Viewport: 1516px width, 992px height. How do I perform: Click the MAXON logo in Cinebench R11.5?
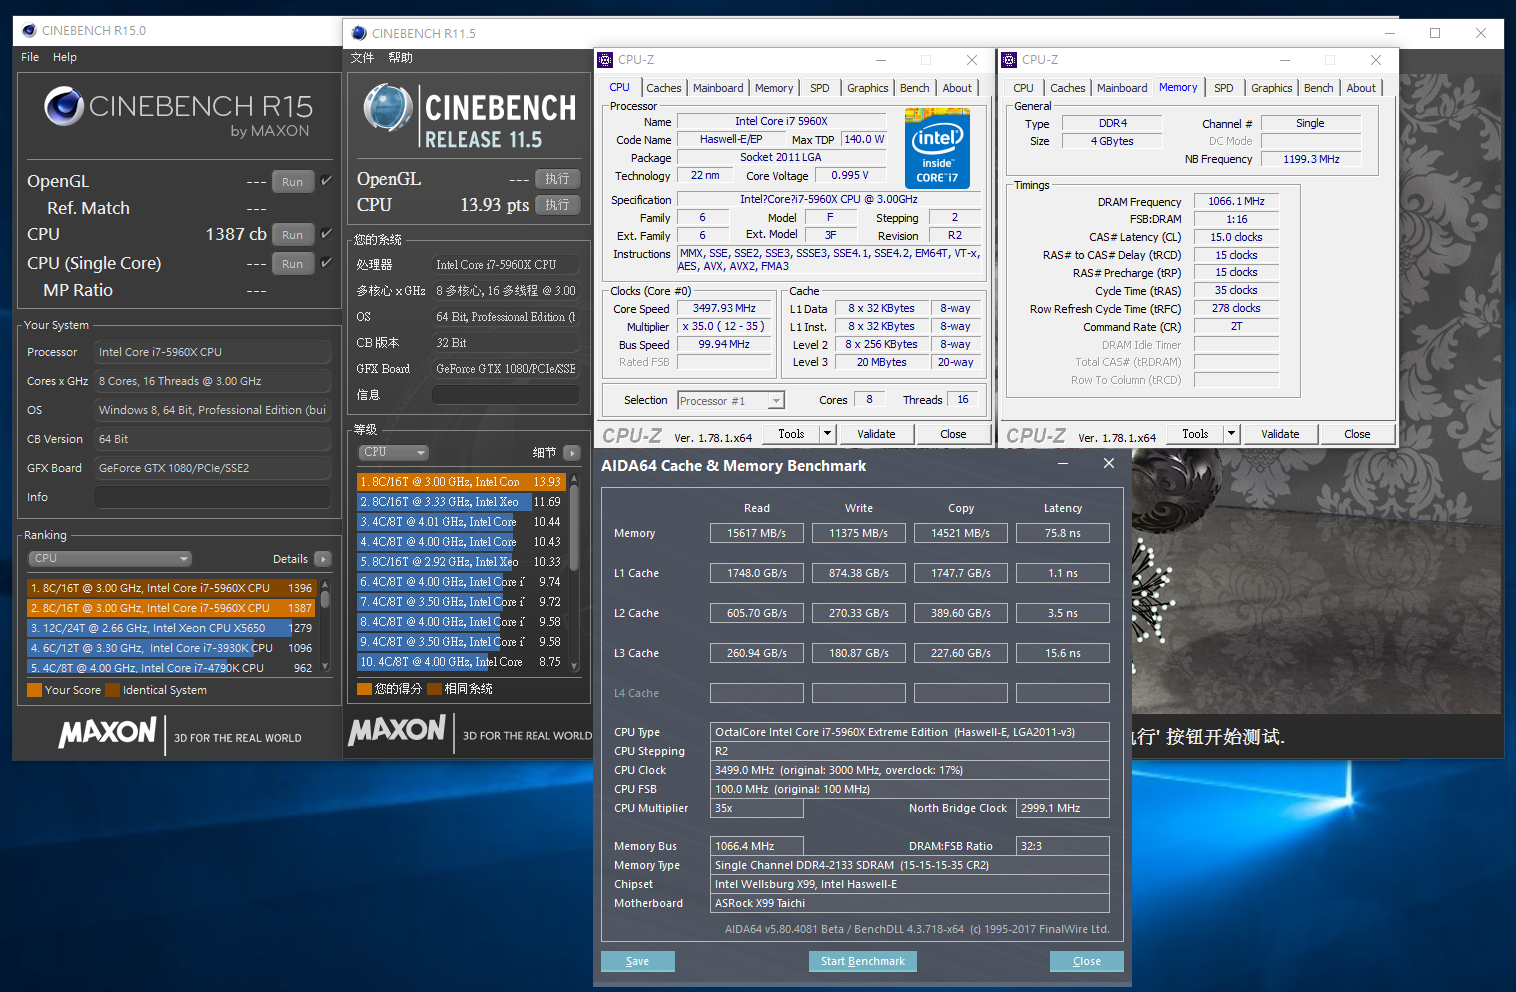pos(397,731)
